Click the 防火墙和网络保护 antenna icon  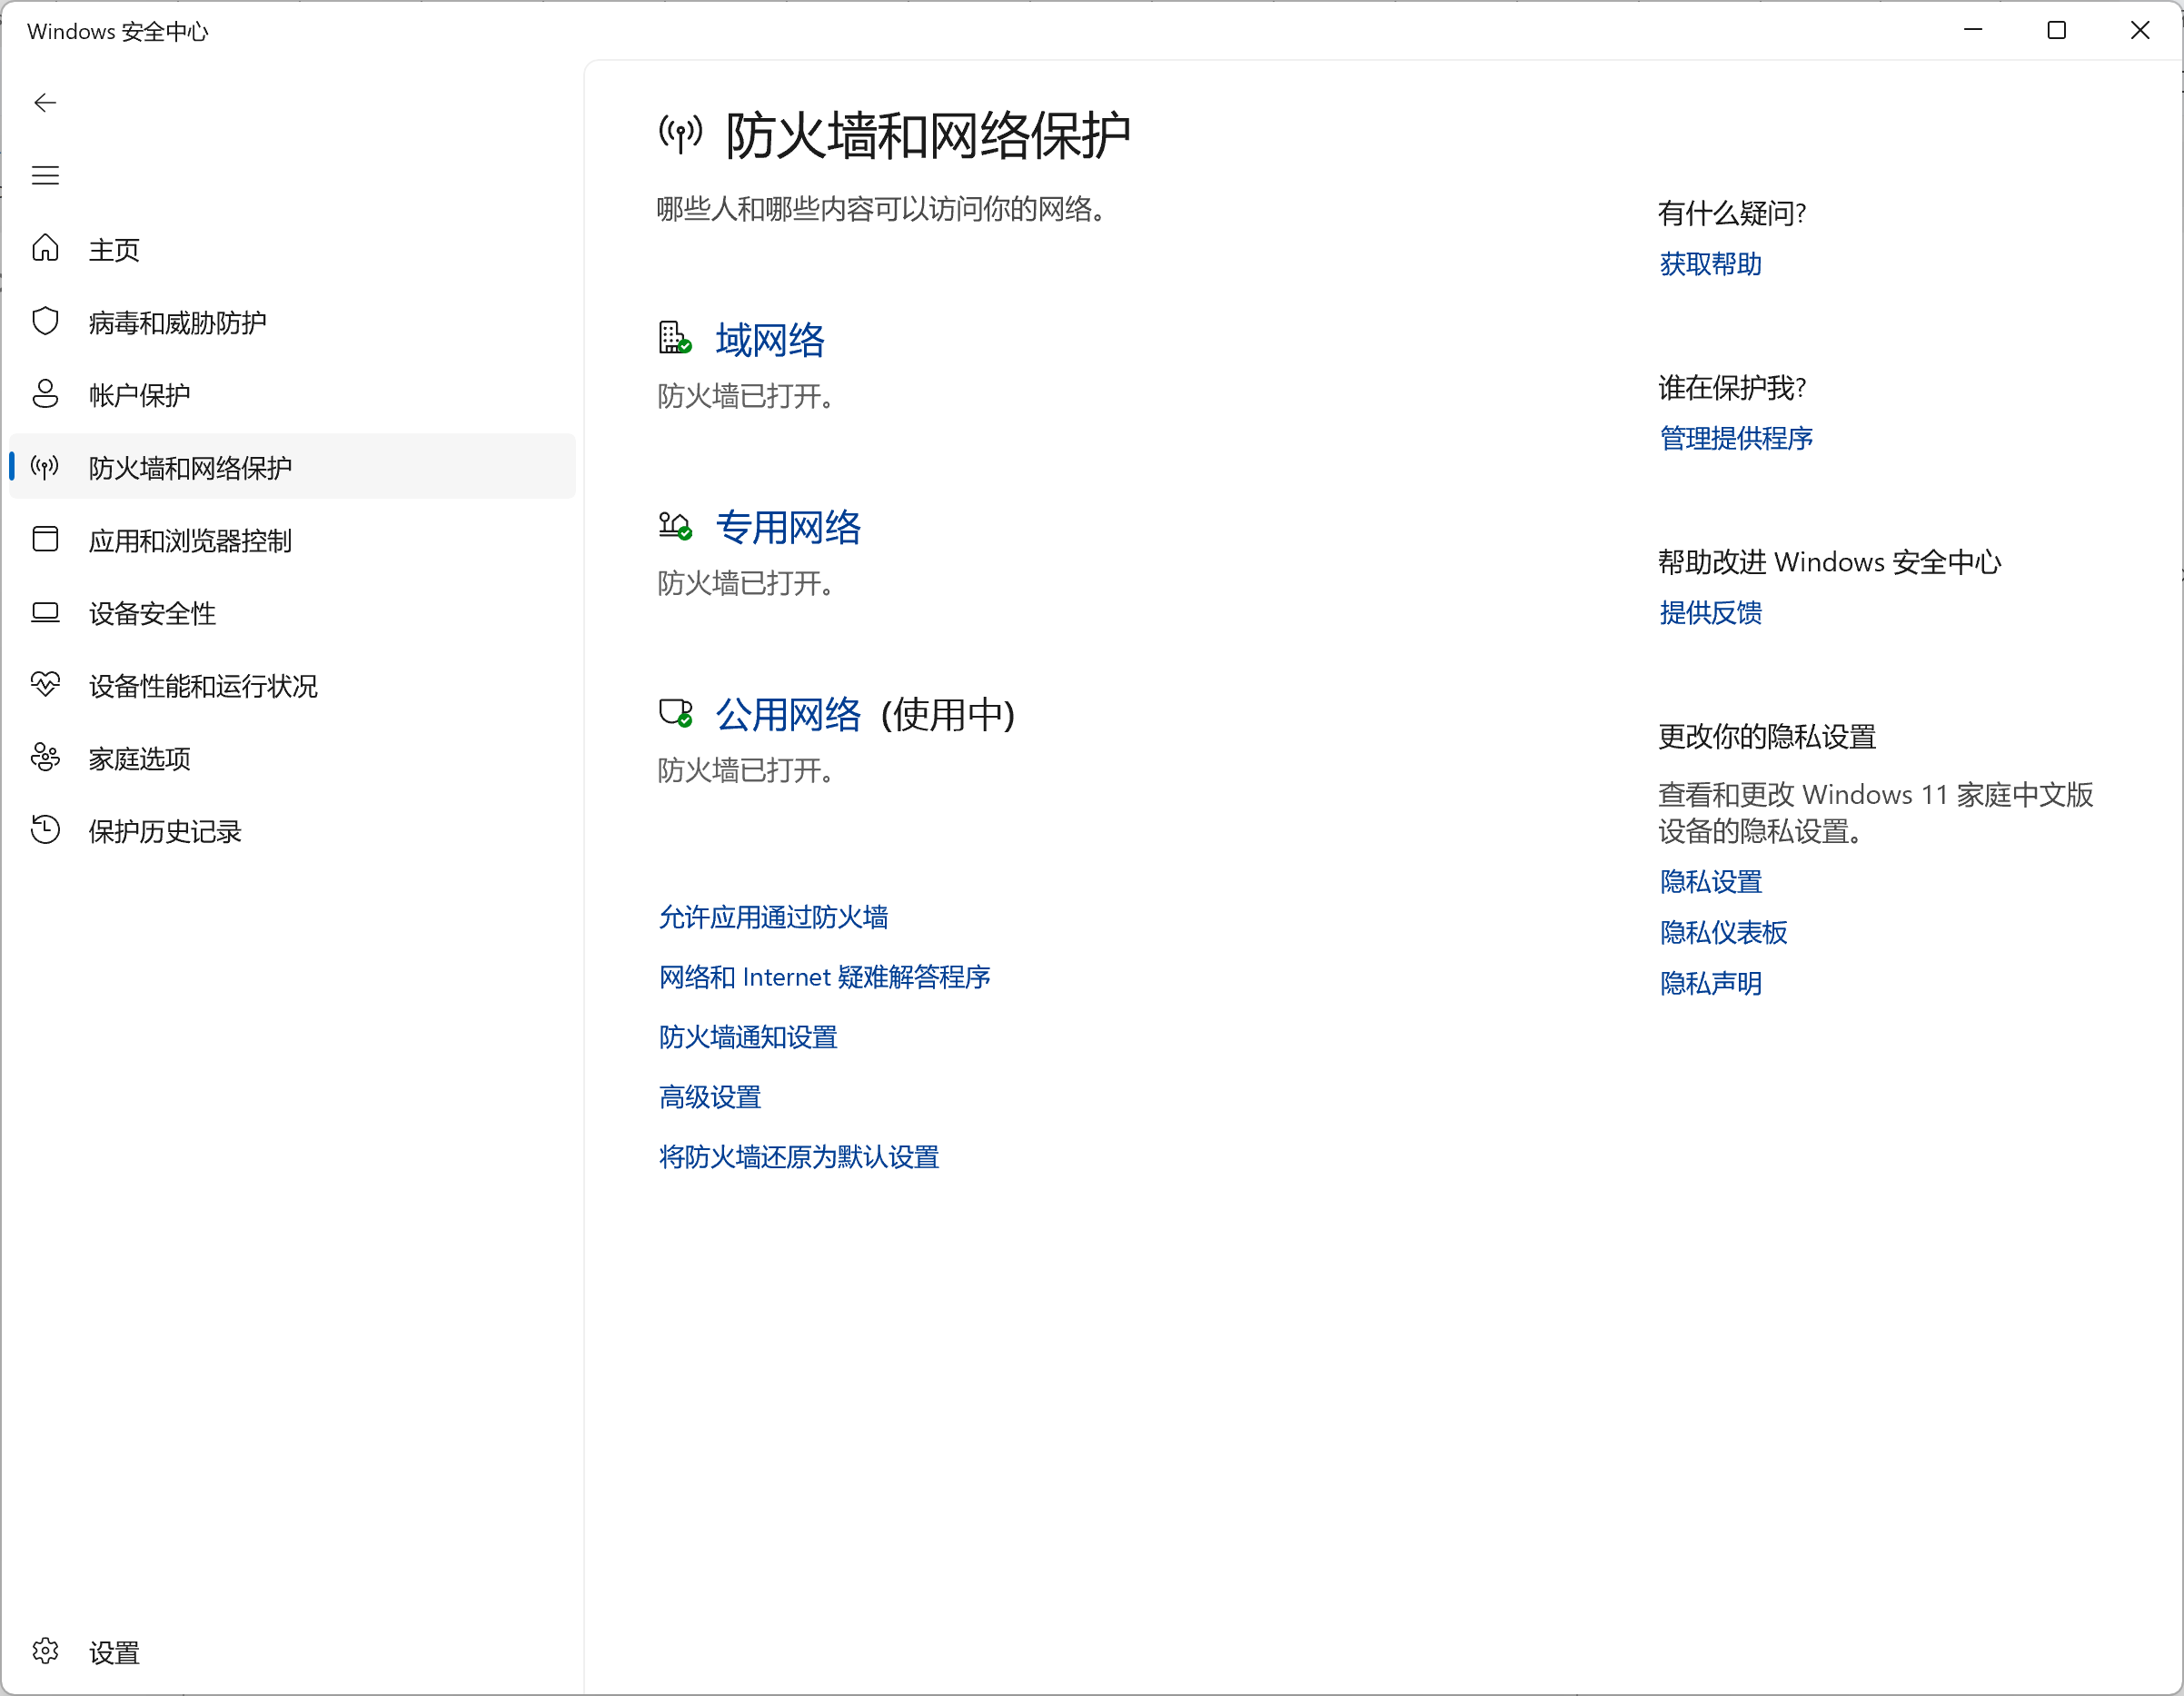point(45,467)
